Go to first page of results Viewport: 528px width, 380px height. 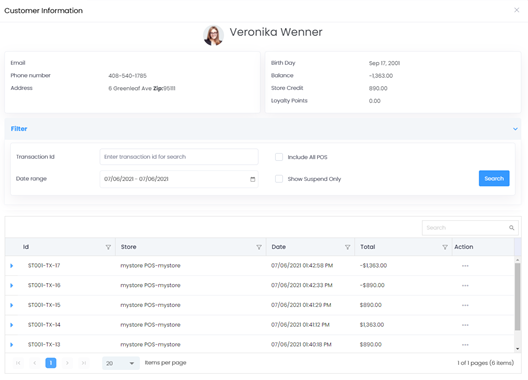click(x=18, y=363)
